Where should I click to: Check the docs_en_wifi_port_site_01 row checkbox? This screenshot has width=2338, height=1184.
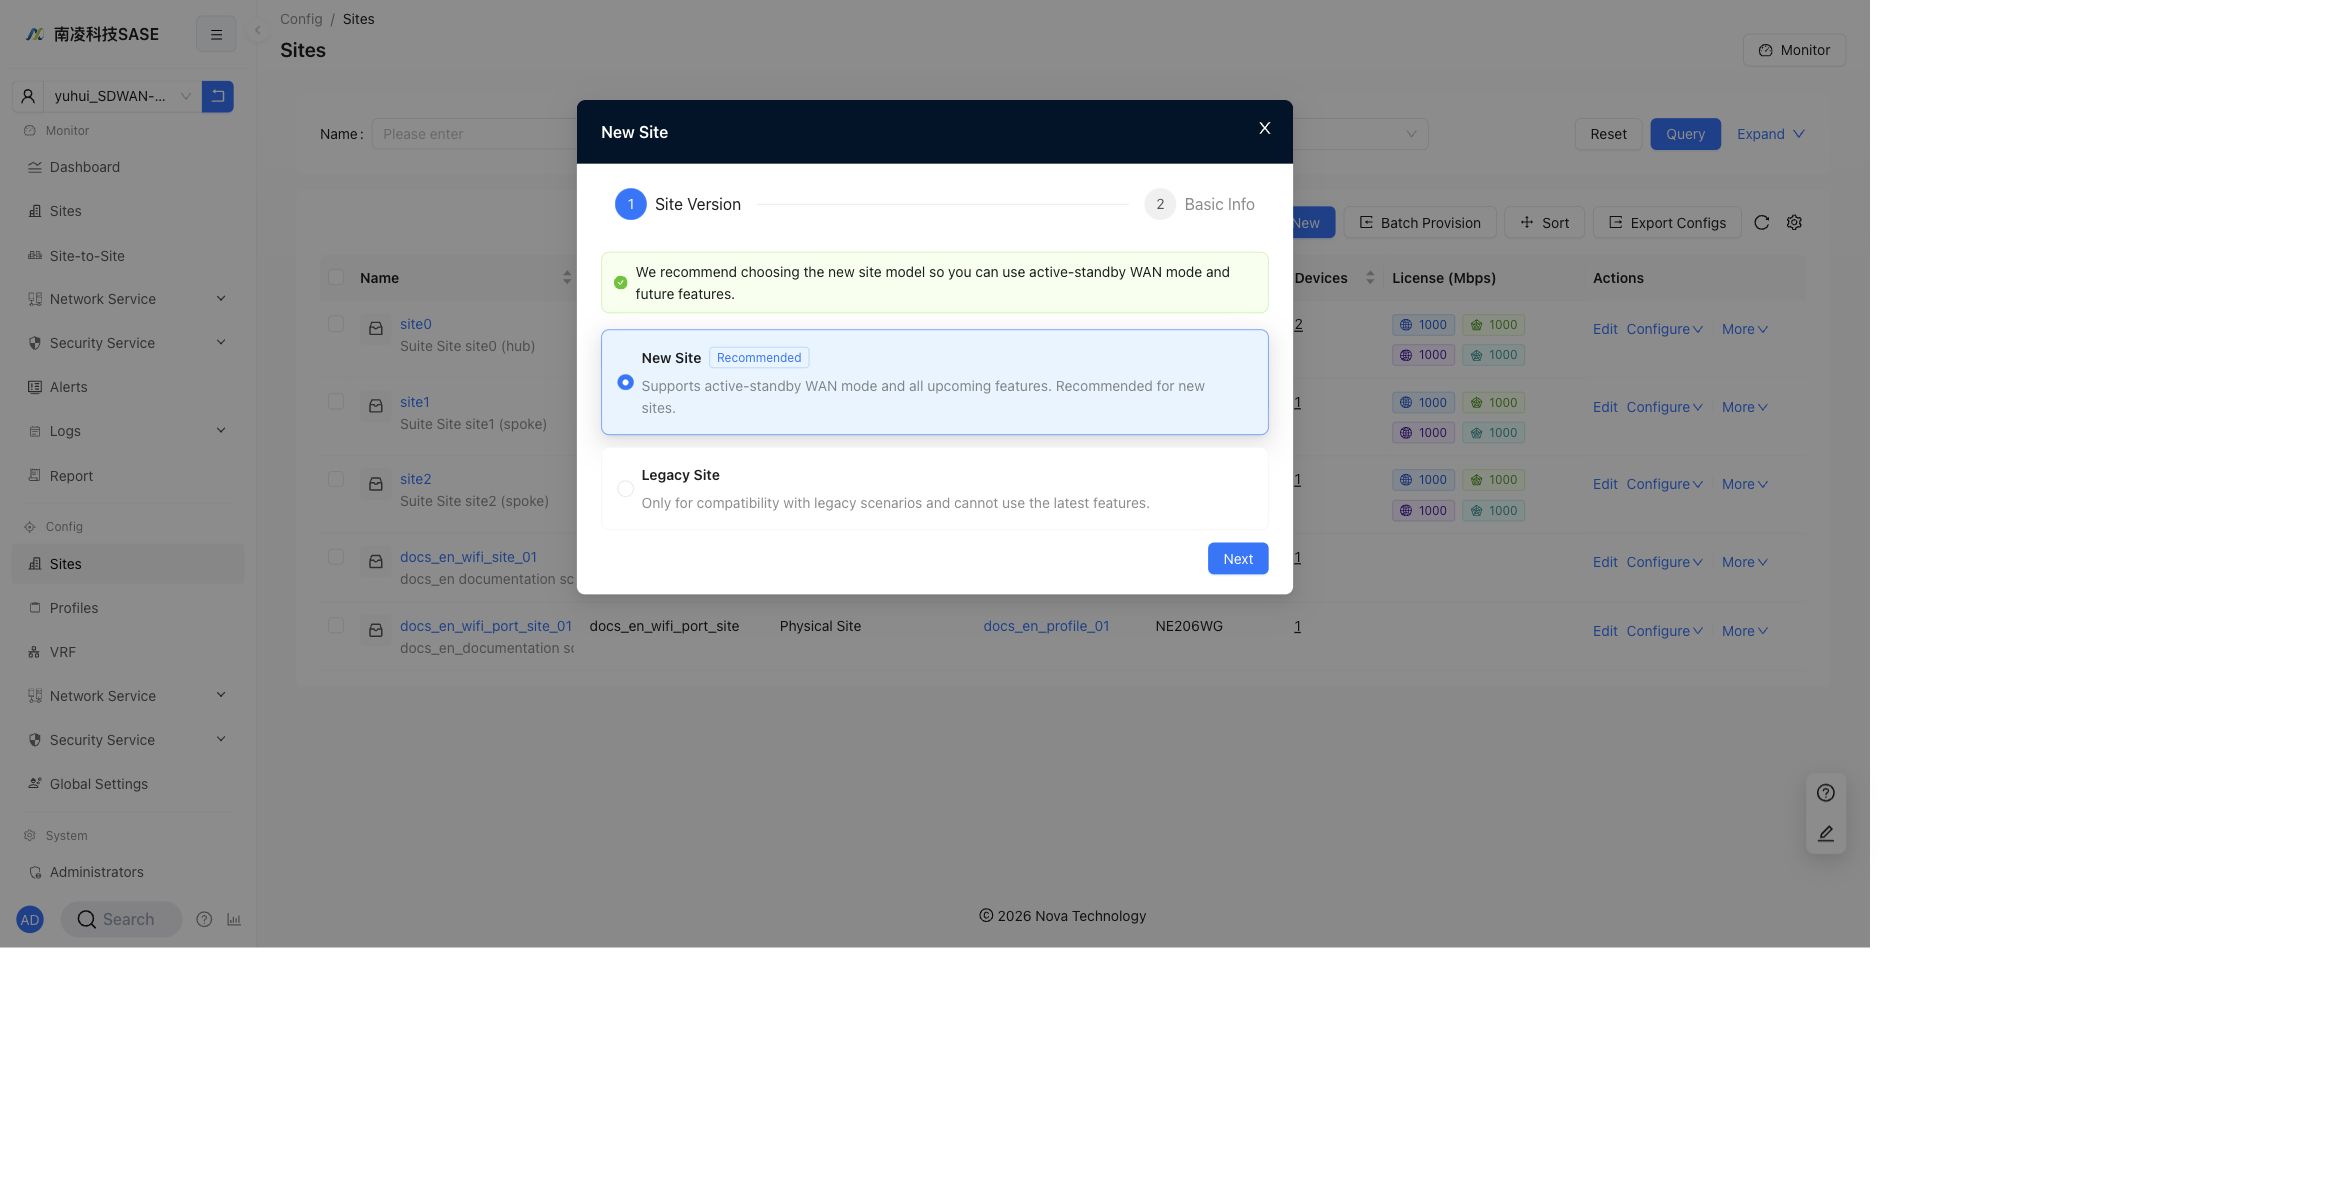336,626
